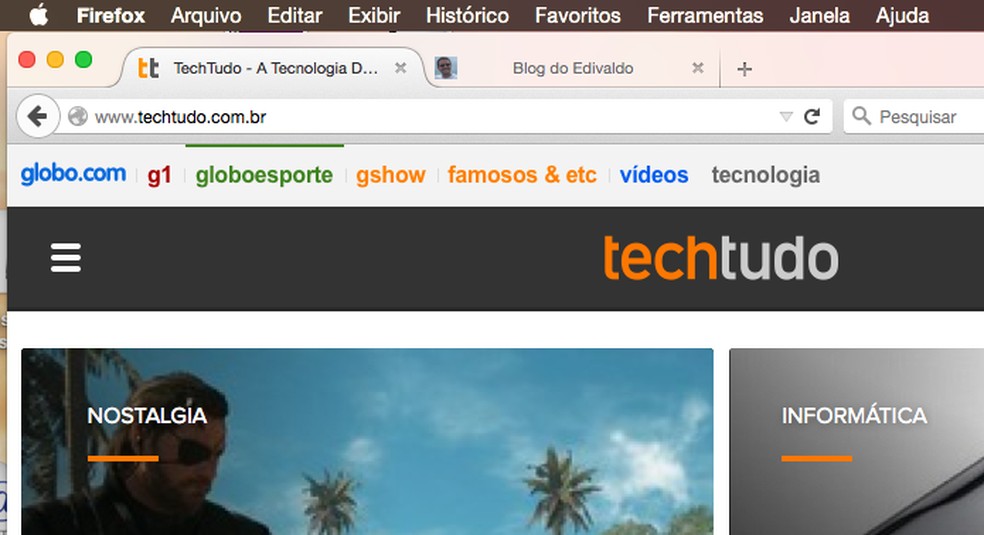Close the TechTudo tab
This screenshot has width=984, height=535.
[x=400, y=68]
